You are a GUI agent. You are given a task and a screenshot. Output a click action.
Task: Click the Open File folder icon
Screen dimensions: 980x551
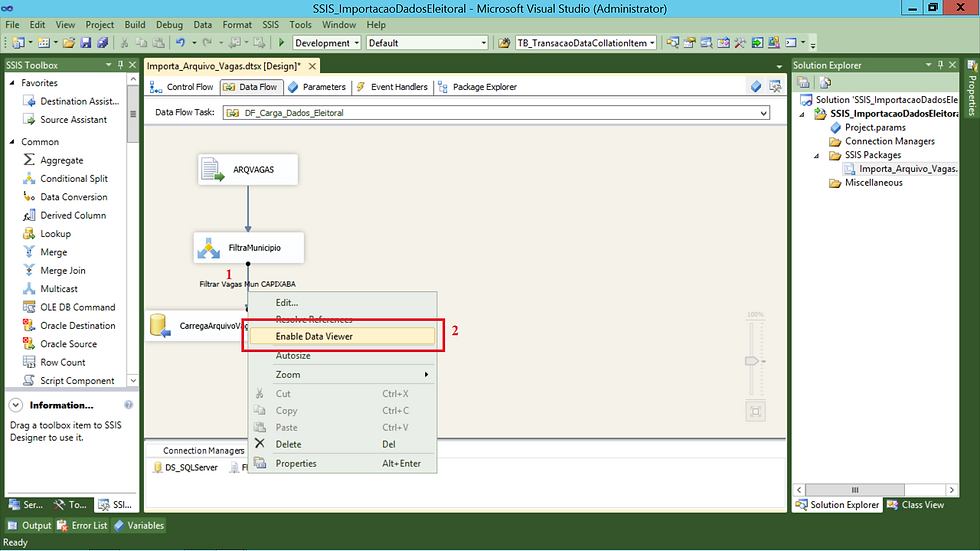click(69, 42)
